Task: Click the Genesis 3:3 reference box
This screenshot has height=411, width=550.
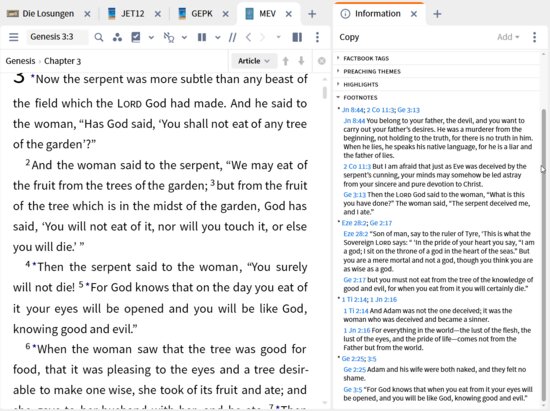Action: [x=57, y=37]
